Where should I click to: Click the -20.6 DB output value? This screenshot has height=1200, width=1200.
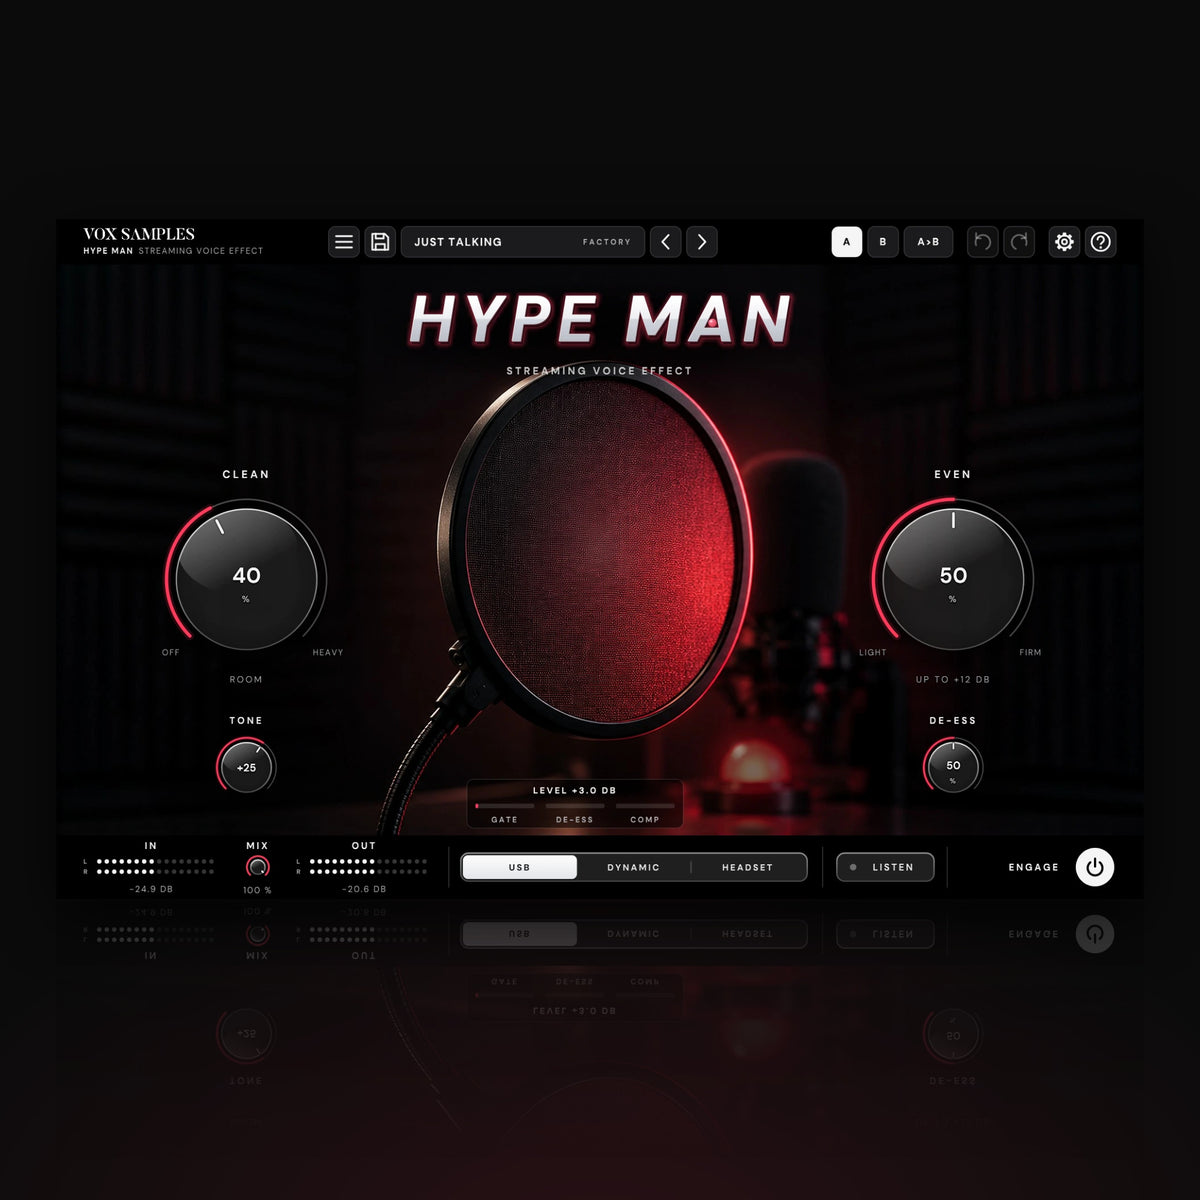click(364, 889)
